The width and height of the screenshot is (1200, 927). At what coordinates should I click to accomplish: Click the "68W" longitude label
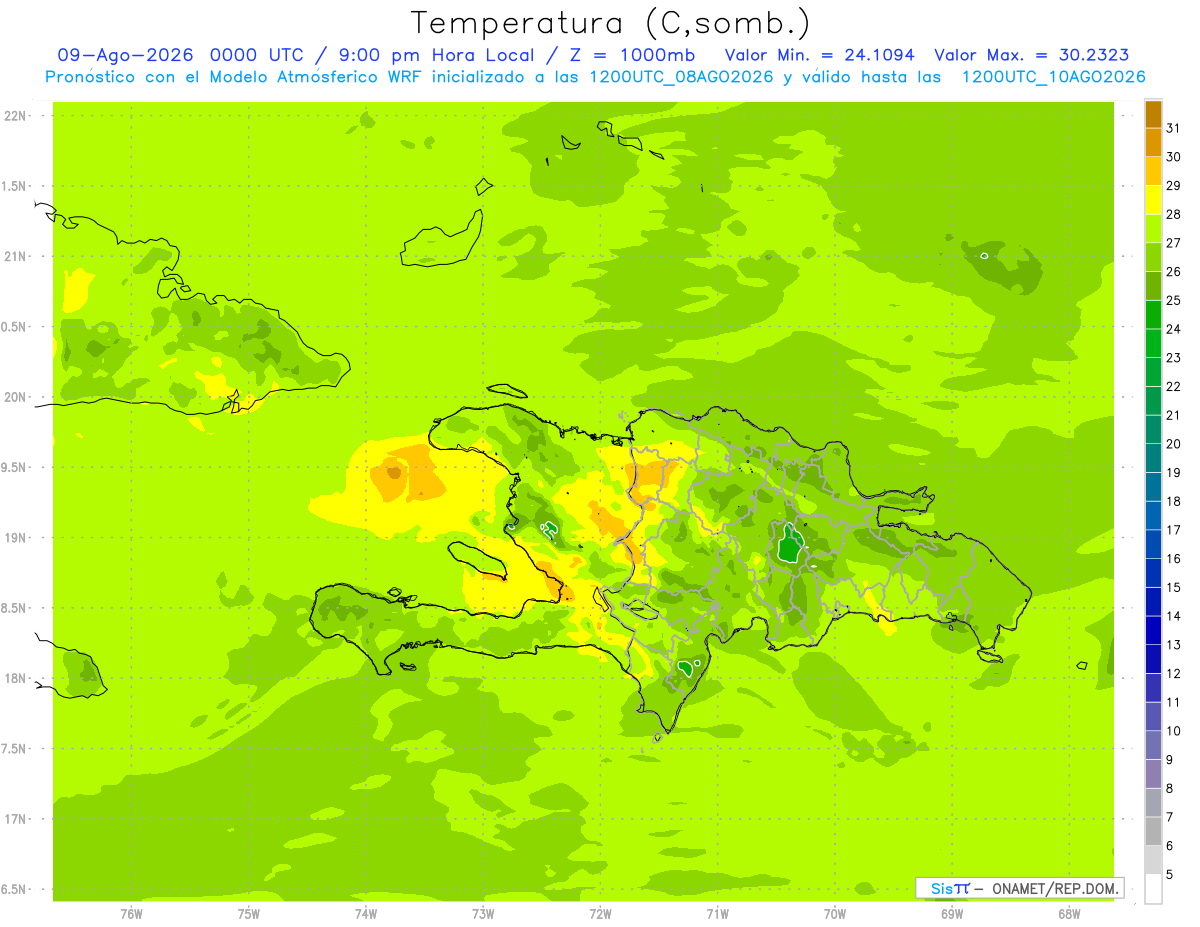pyautogui.click(x=1068, y=914)
